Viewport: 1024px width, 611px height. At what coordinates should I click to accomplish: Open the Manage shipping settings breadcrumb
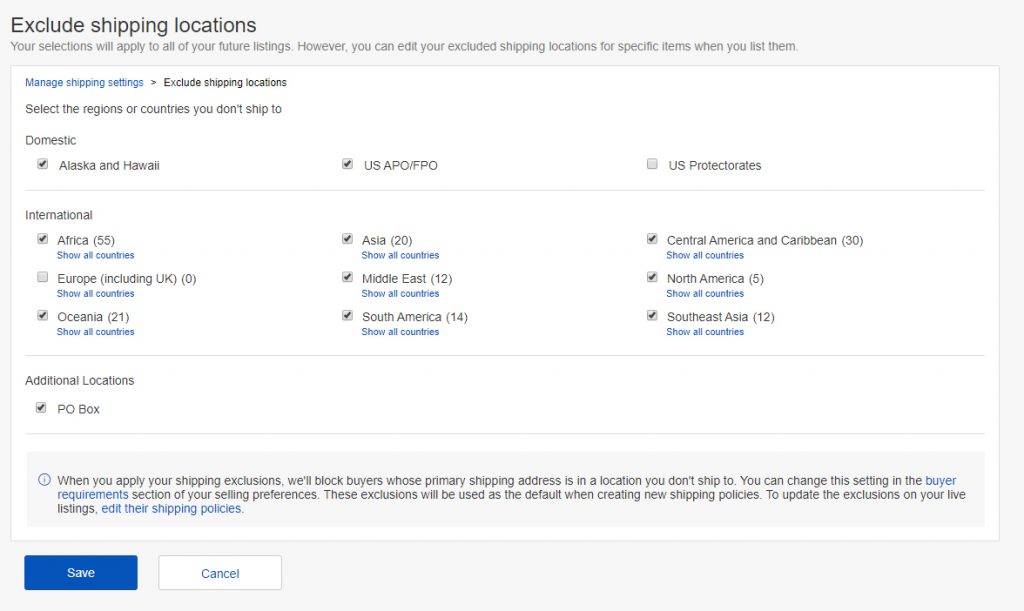pos(84,82)
